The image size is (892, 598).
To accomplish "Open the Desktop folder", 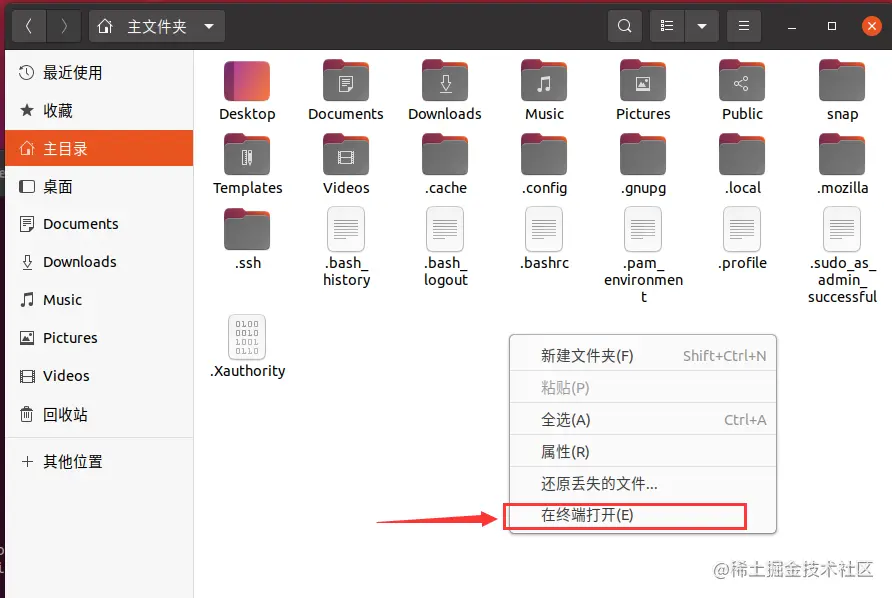I will click(x=247, y=91).
